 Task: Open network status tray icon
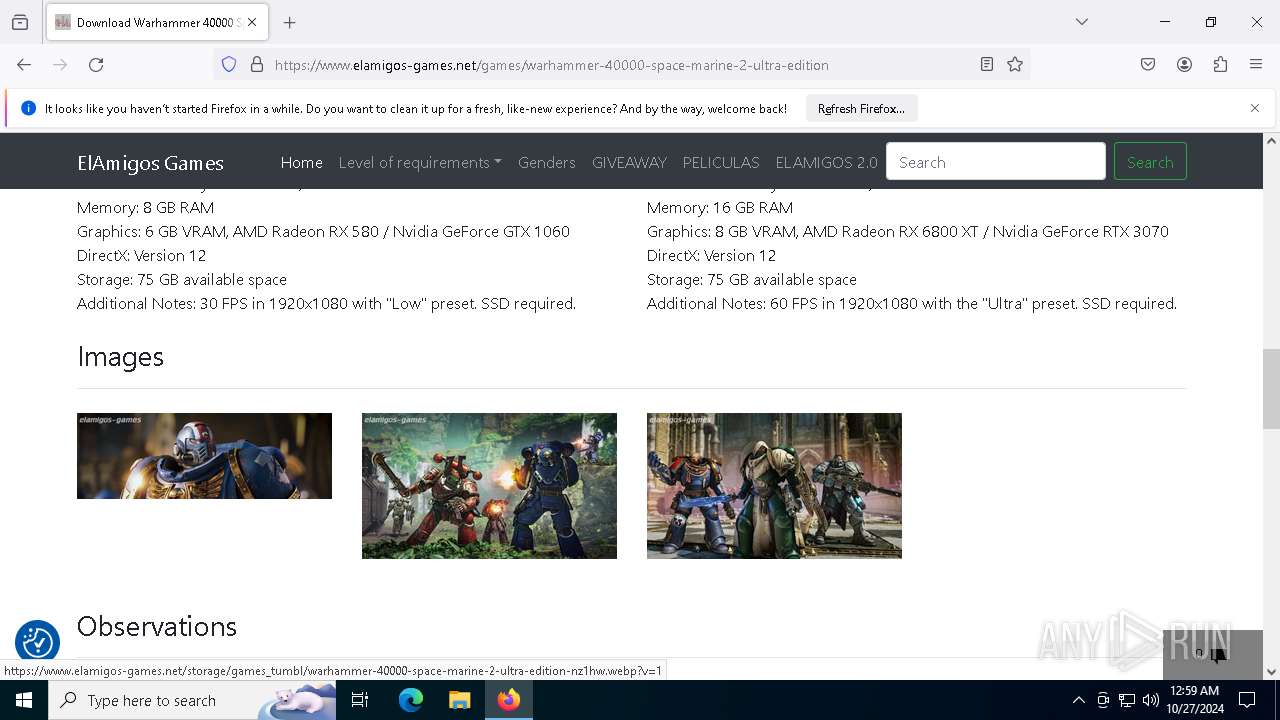coord(1127,700)
